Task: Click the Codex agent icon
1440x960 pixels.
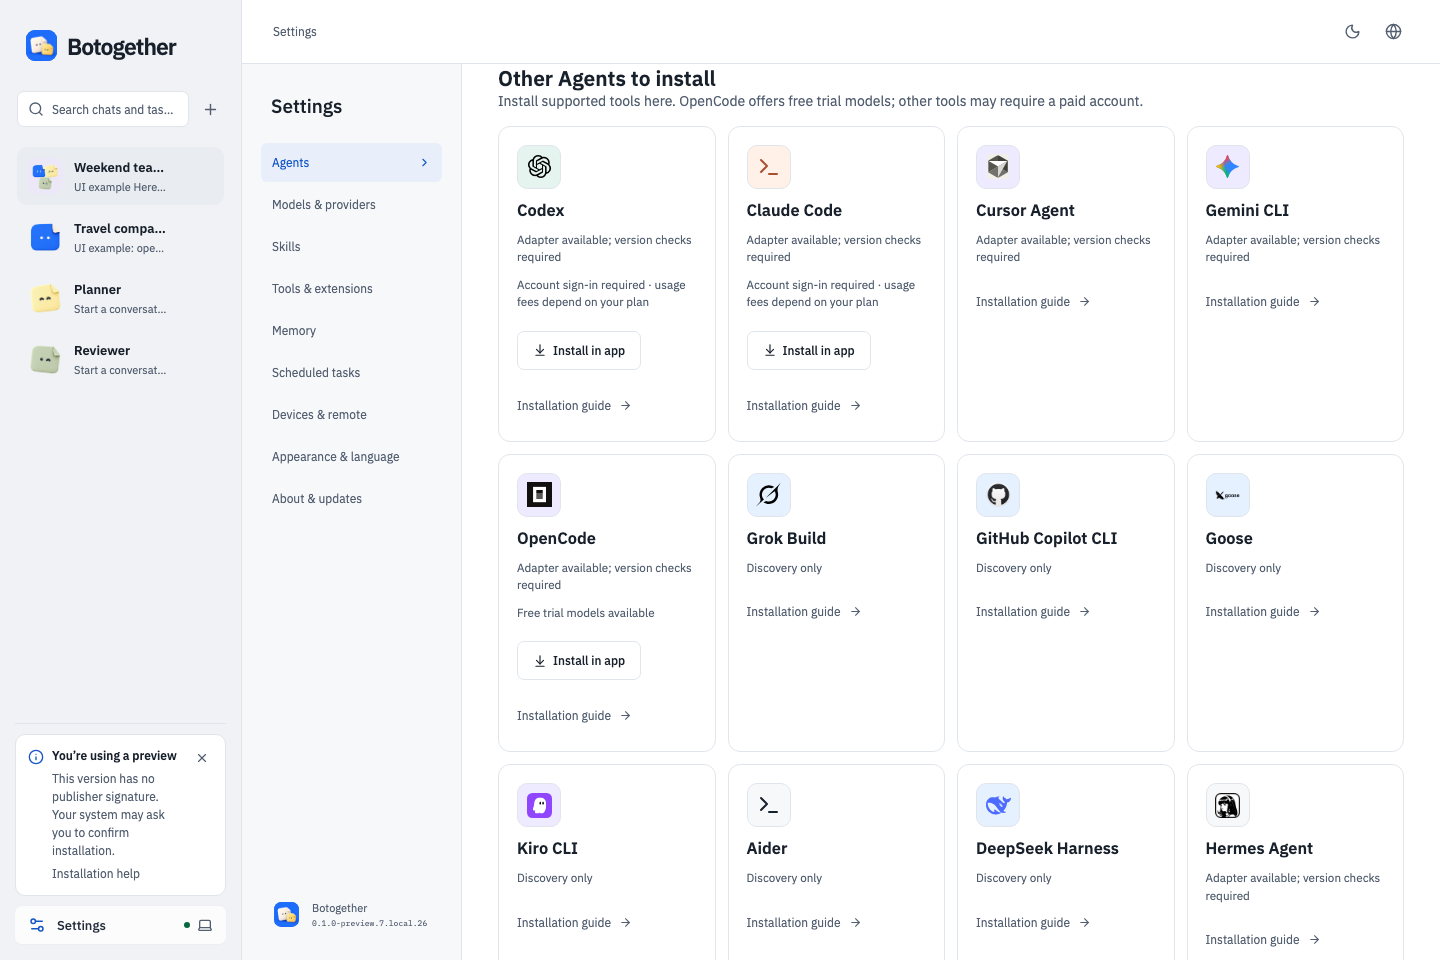Action: (539, 167)
